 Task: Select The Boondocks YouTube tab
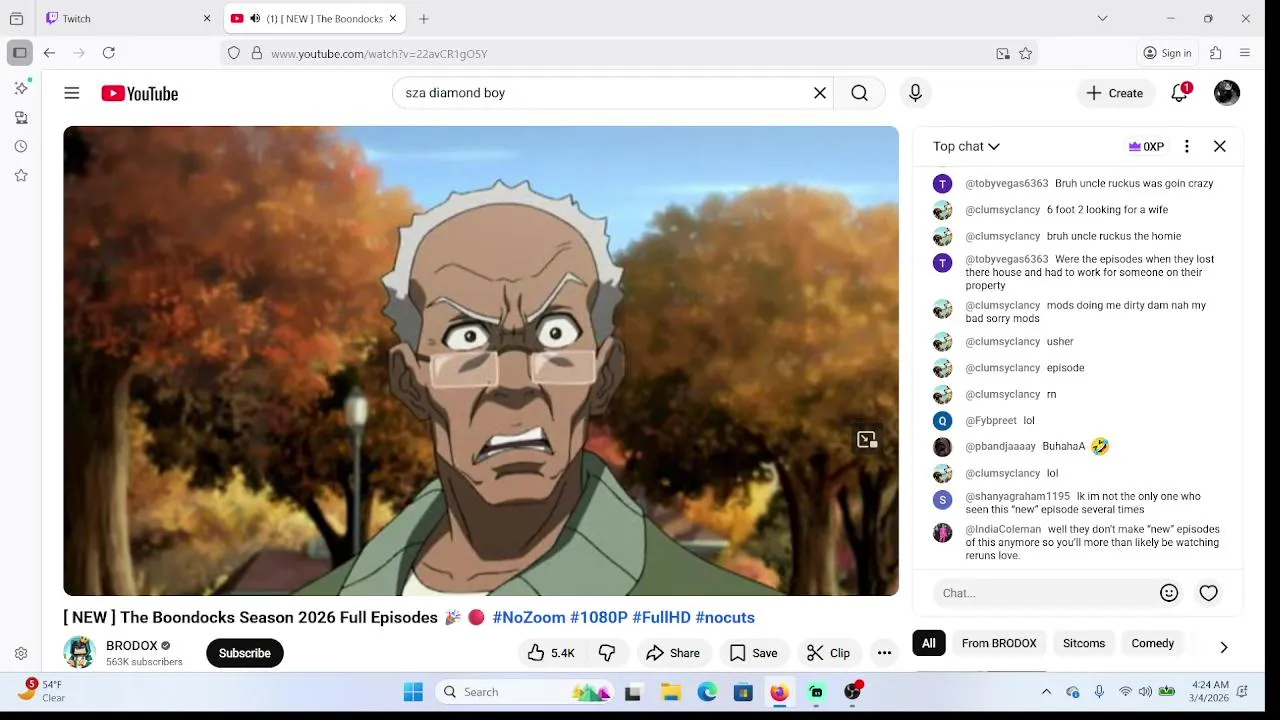click(313, 19)
